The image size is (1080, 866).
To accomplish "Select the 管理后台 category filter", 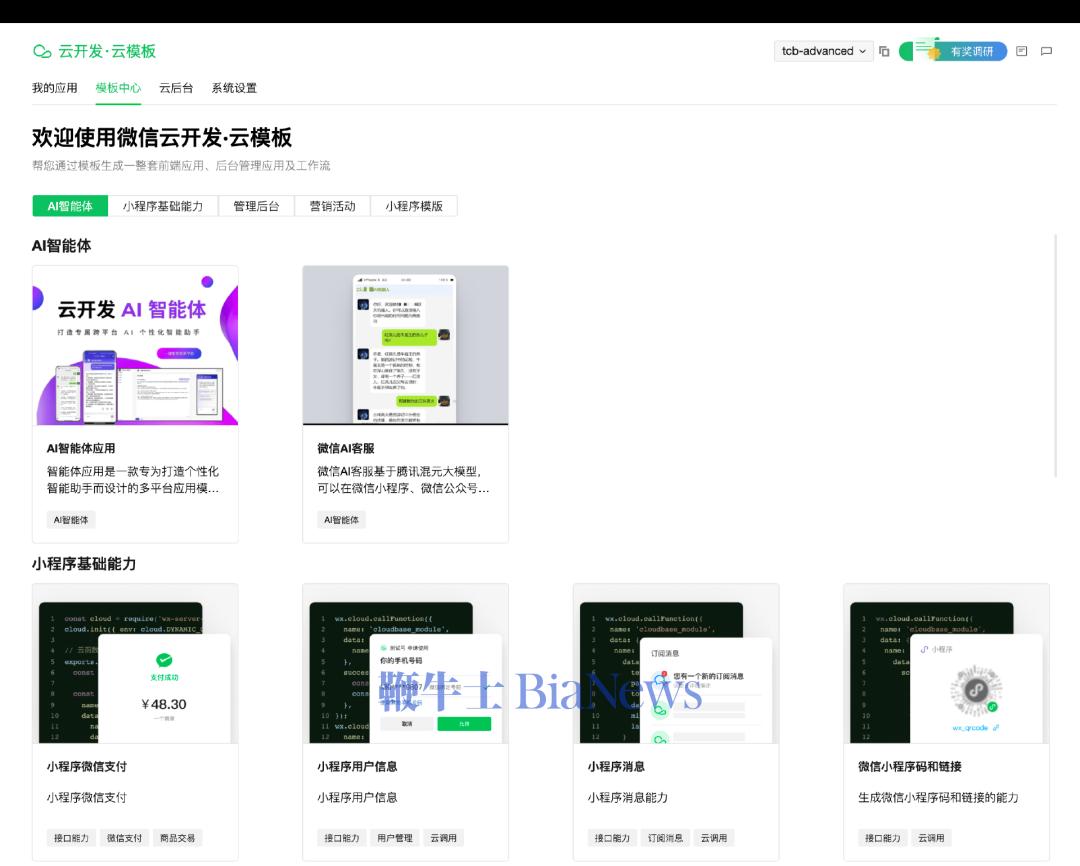I will click(x=256, y=206).
